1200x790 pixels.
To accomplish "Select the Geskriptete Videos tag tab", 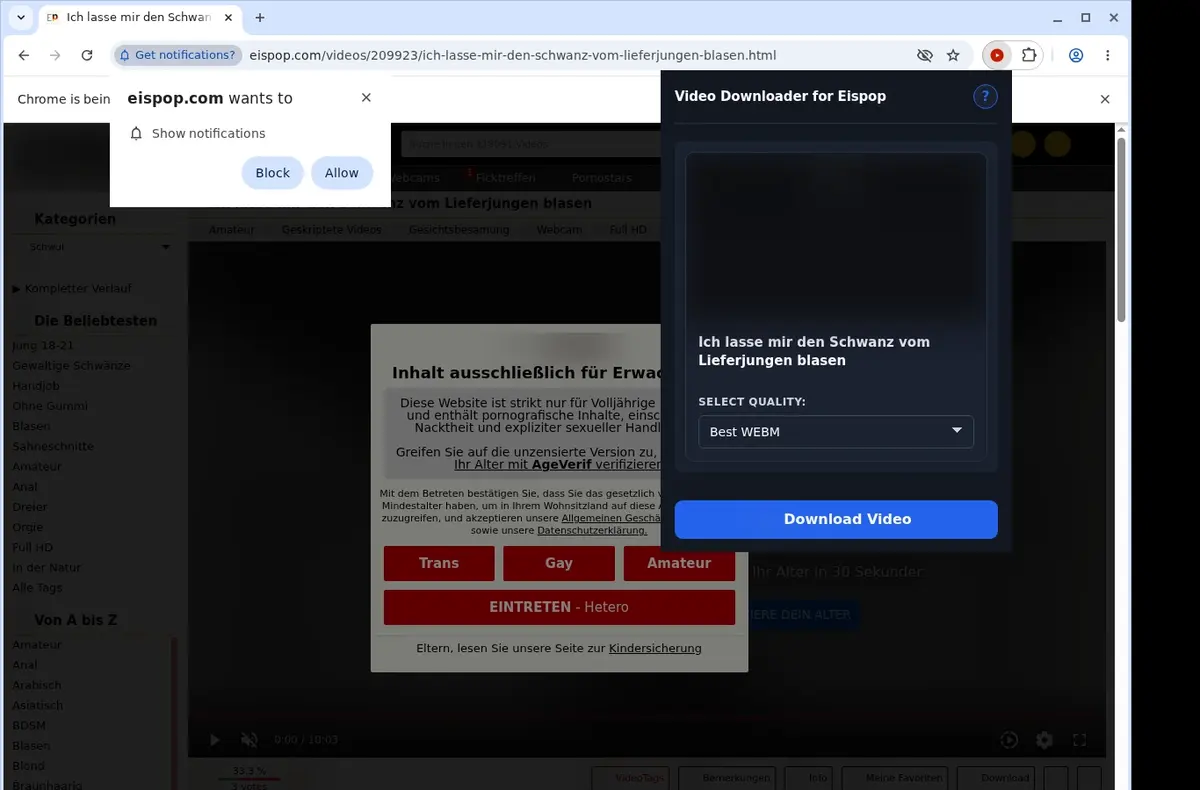I will tap(332, 229).
